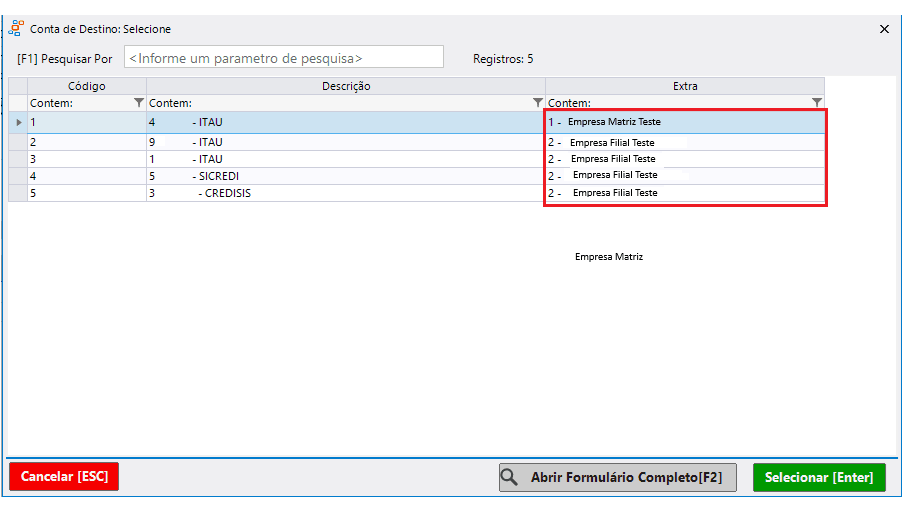The image size is (908, 506).
Task: Click the Código column filter funnel icon
Action: (x=138, y=102)
